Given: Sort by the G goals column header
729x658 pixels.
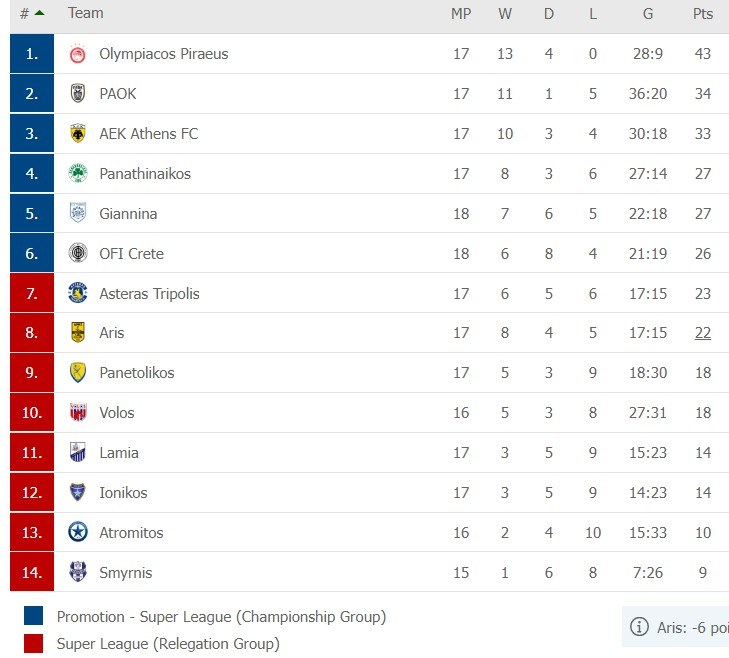Looking at the screenshot, I should (648, 14).
